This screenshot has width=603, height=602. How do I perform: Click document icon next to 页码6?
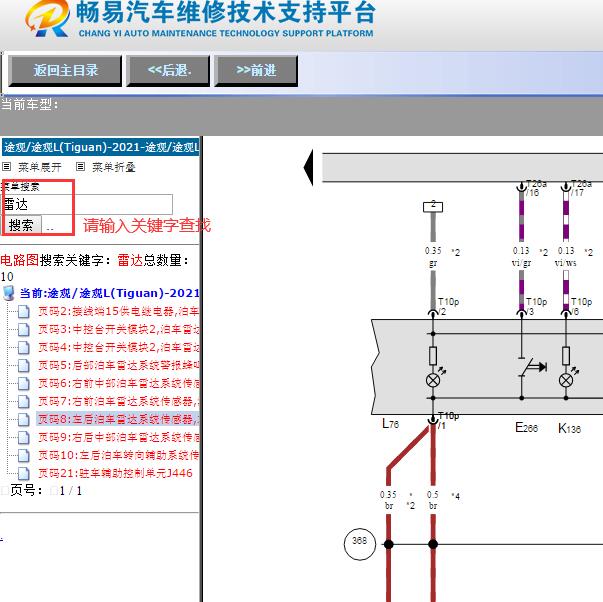click(x=23, y=384)
